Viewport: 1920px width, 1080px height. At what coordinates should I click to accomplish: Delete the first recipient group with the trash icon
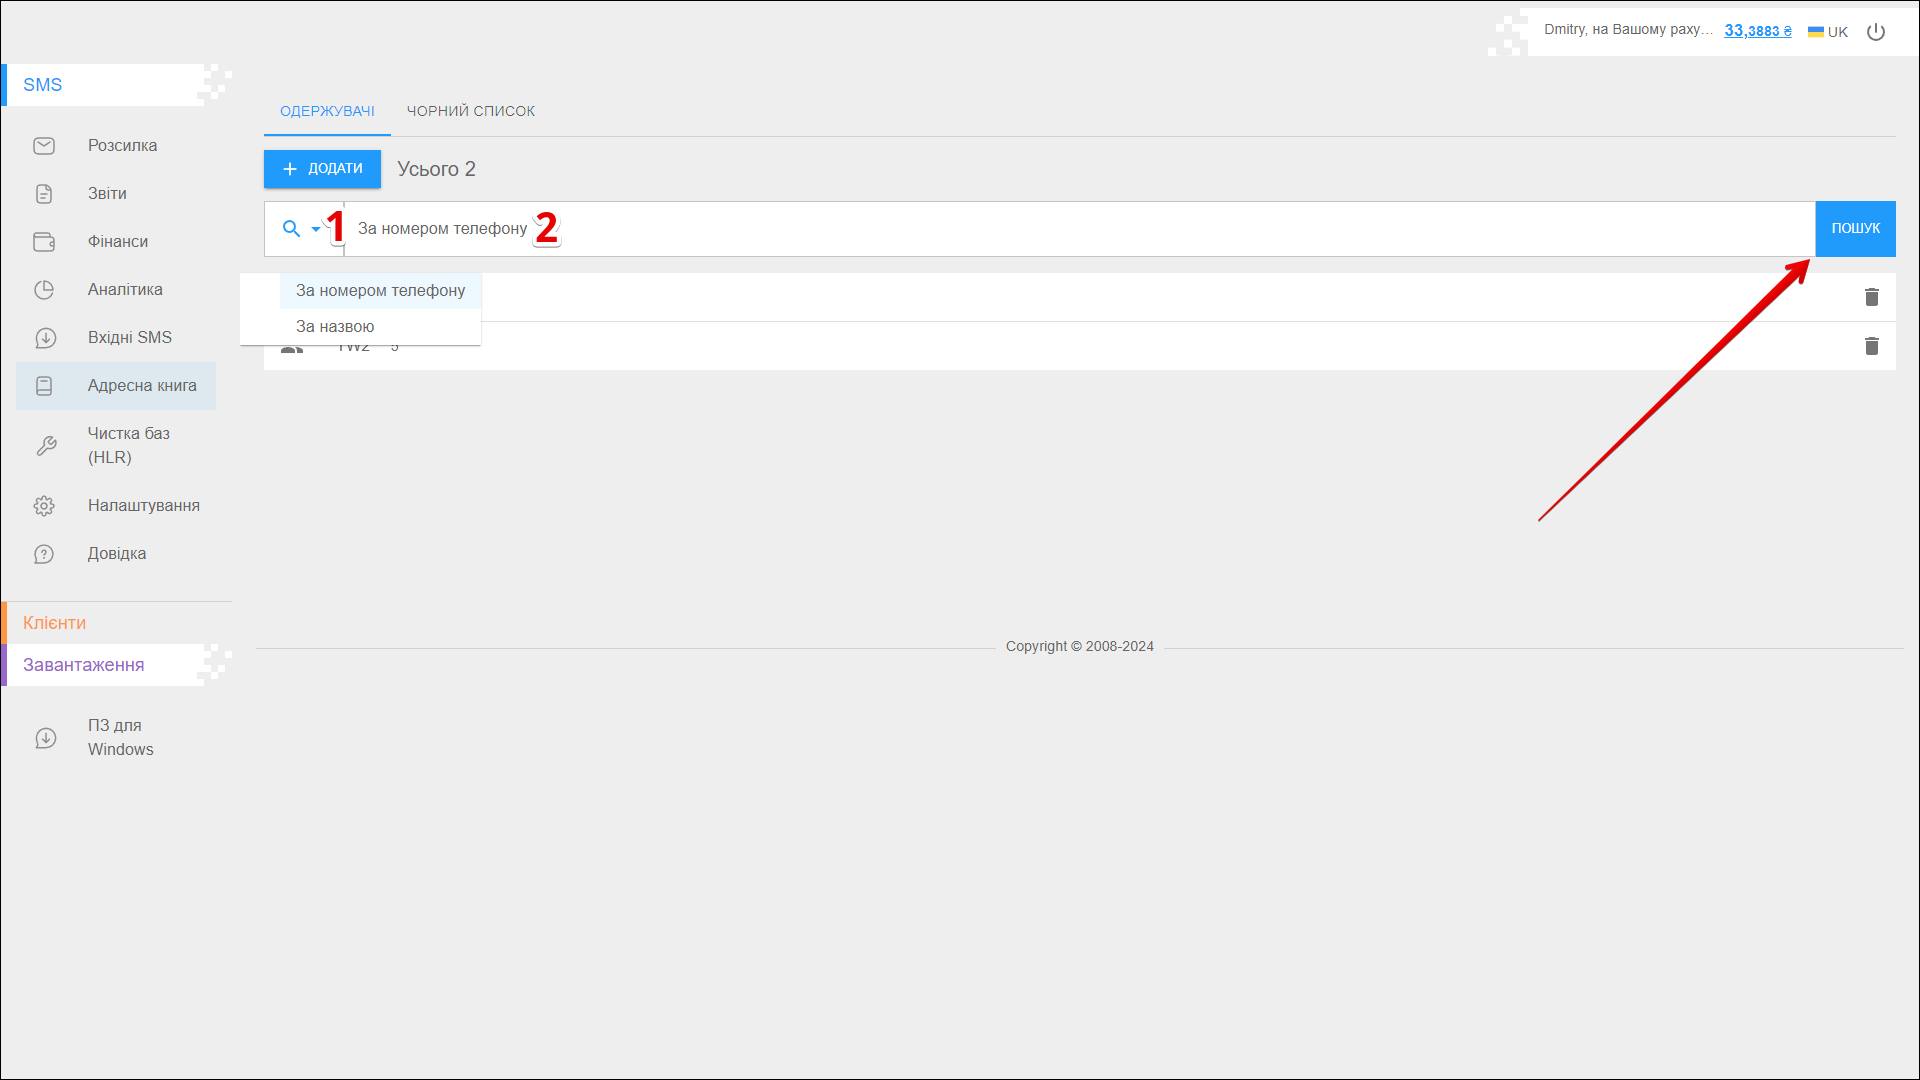point(1871,297)
